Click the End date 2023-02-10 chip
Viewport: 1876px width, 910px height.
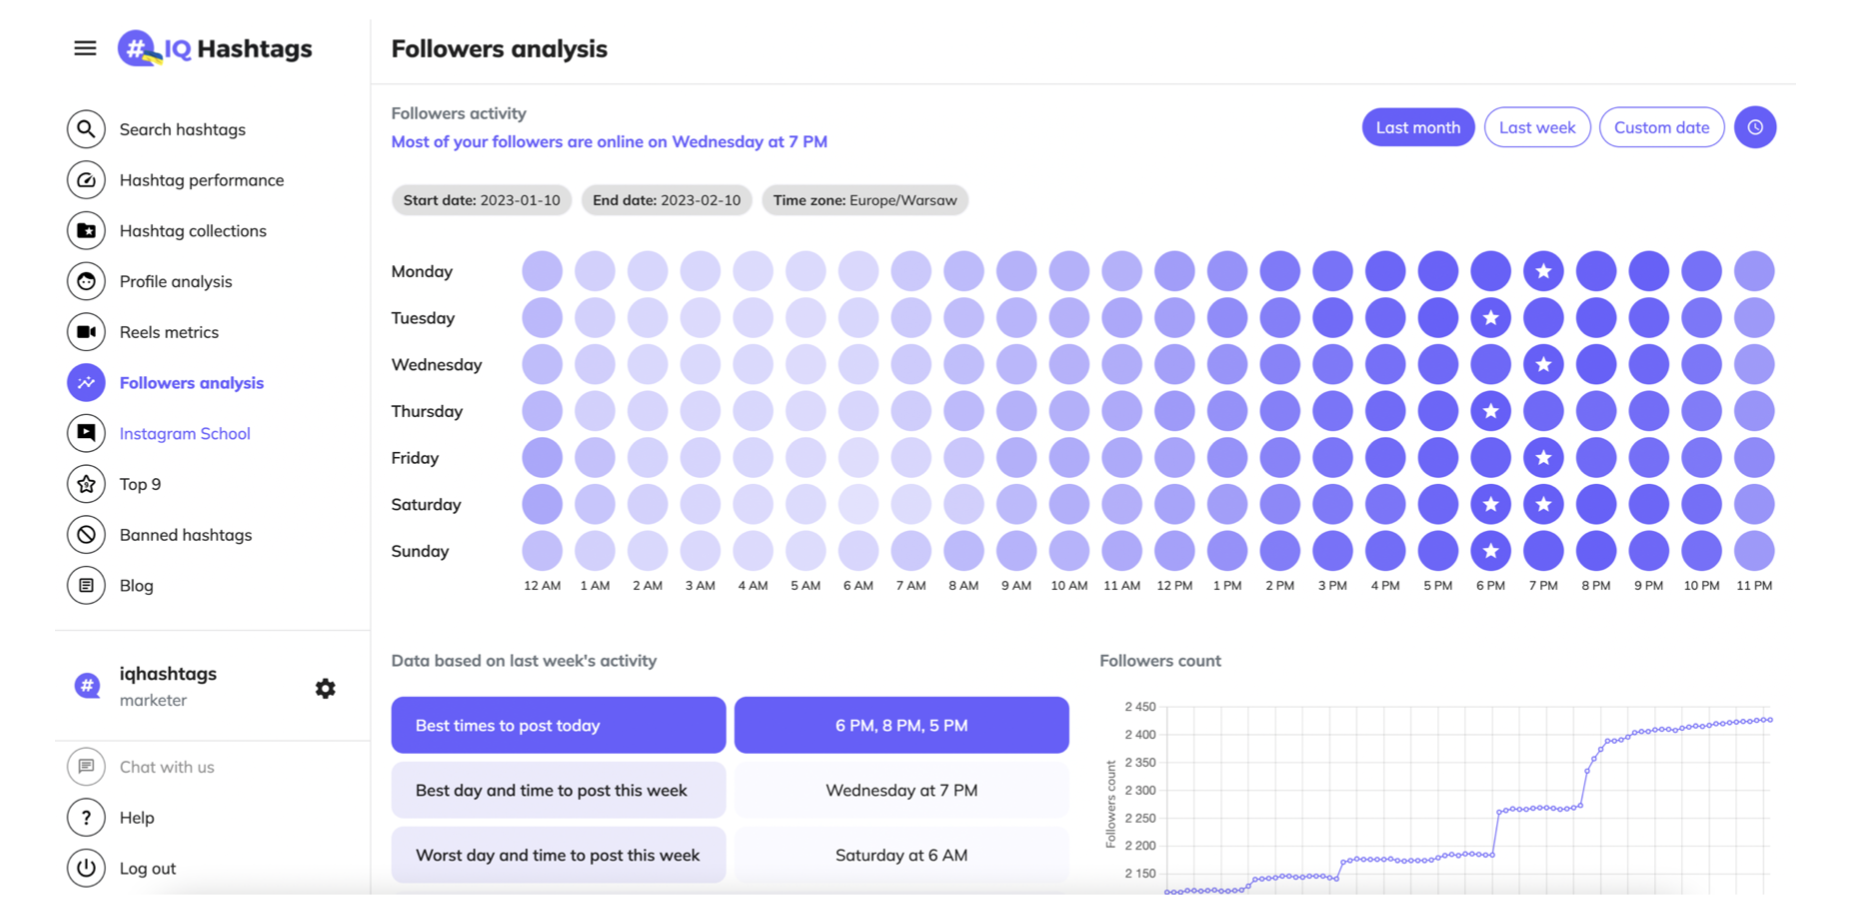click(x=666, y=200)
